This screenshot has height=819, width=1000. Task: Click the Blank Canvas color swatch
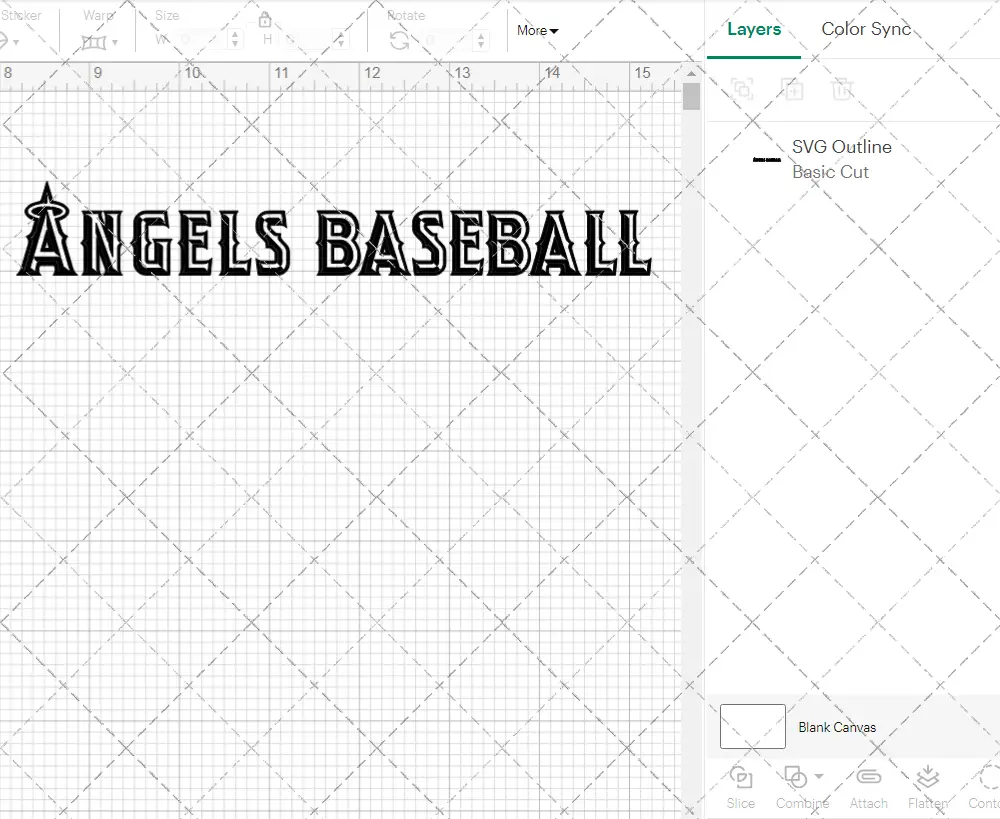pyautogui.click(x=752, y=726)
